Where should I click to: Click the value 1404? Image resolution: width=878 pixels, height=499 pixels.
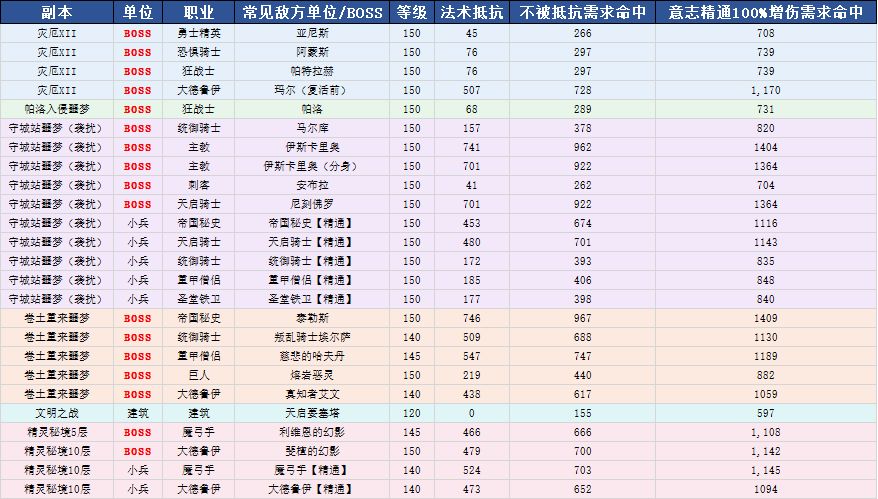[x=765, y=147]
